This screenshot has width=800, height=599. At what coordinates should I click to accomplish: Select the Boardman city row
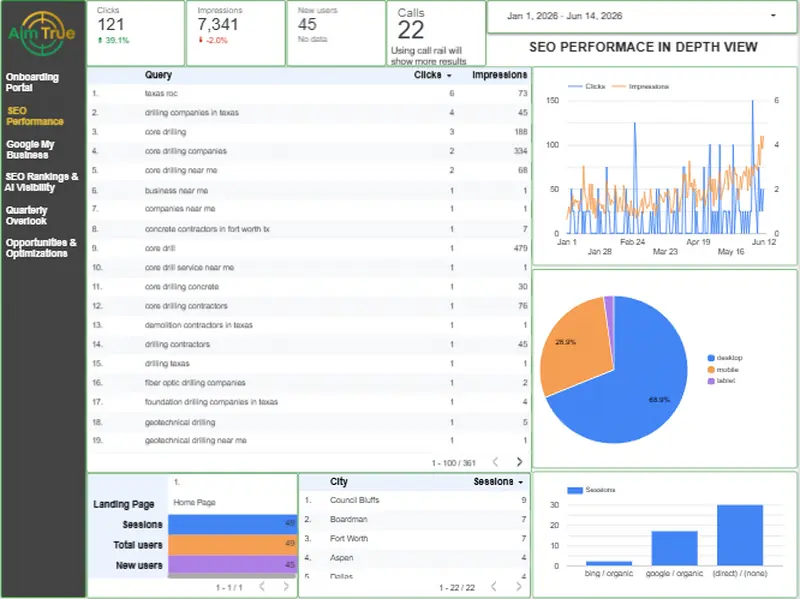point(414,519)
